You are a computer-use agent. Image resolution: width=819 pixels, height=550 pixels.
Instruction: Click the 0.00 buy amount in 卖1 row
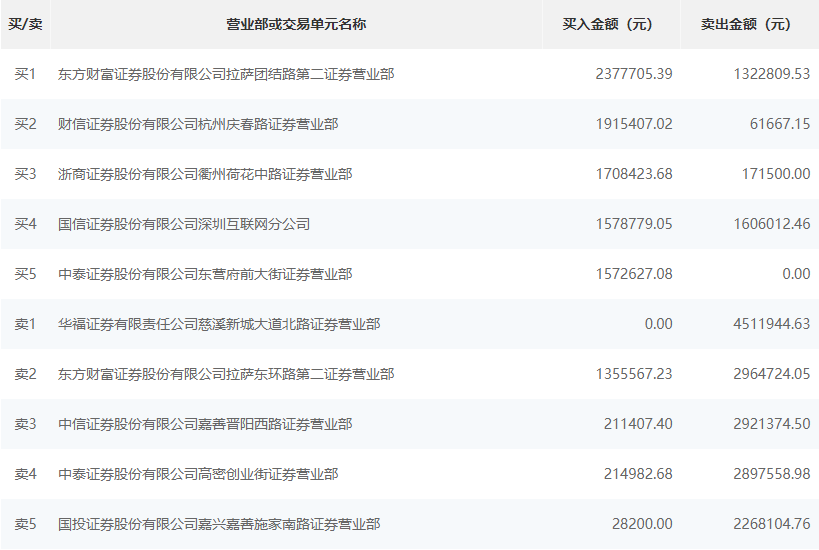tap(659, 324)
